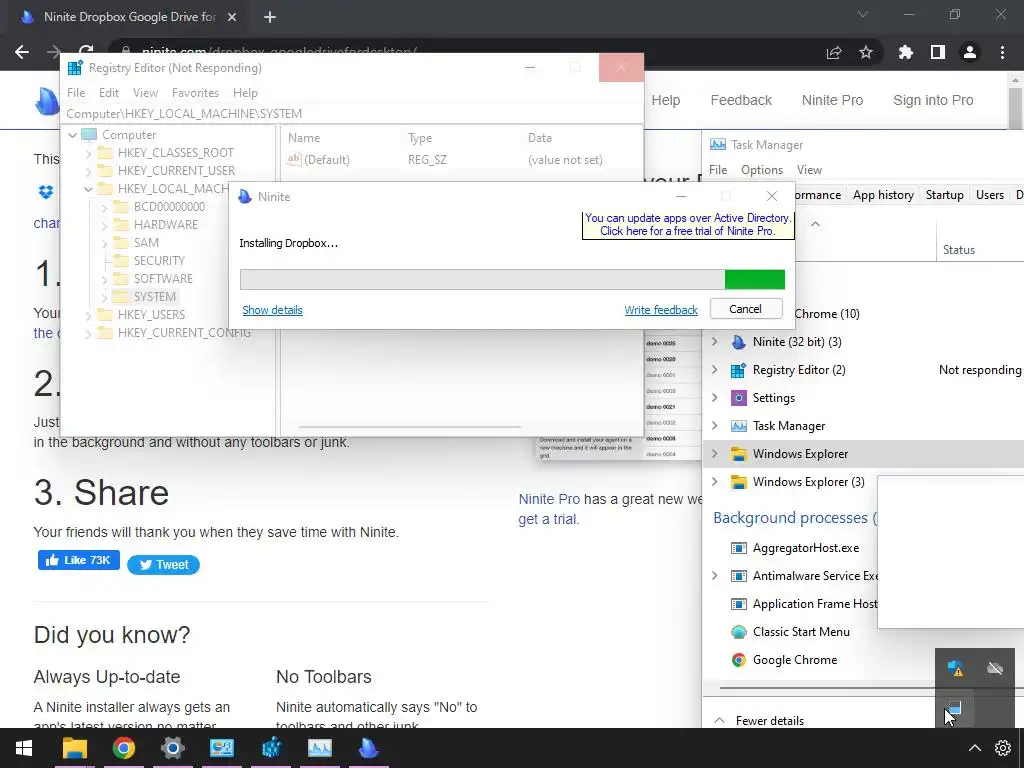This screenshot has height=768, width=1024.
Task: Click the Settings gear icon in Task Manager's list
Action: pyautogui.click(x=739, y=398)
